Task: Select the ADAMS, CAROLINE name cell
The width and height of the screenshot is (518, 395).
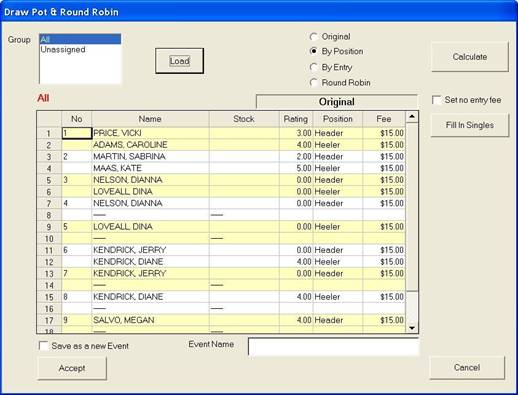Action: (150, 145)
